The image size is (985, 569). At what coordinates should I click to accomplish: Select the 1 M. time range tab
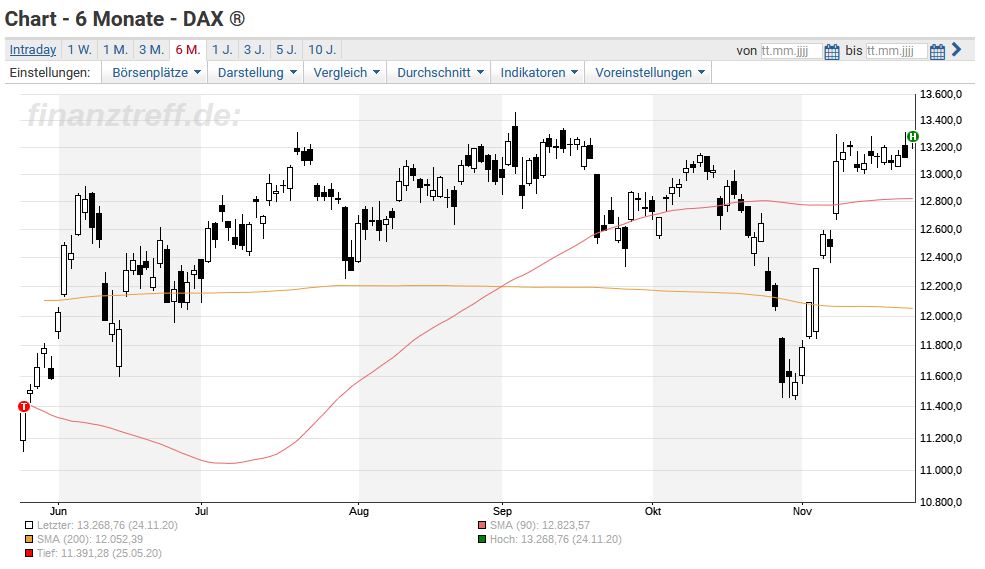coord(116,50)
